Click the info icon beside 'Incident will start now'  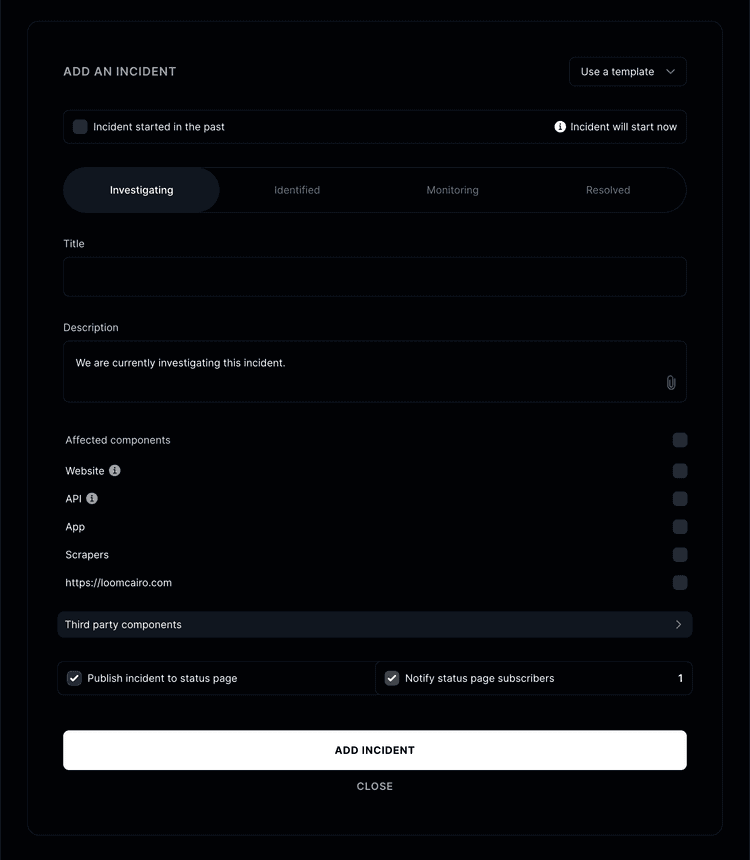tap(559, 126)
